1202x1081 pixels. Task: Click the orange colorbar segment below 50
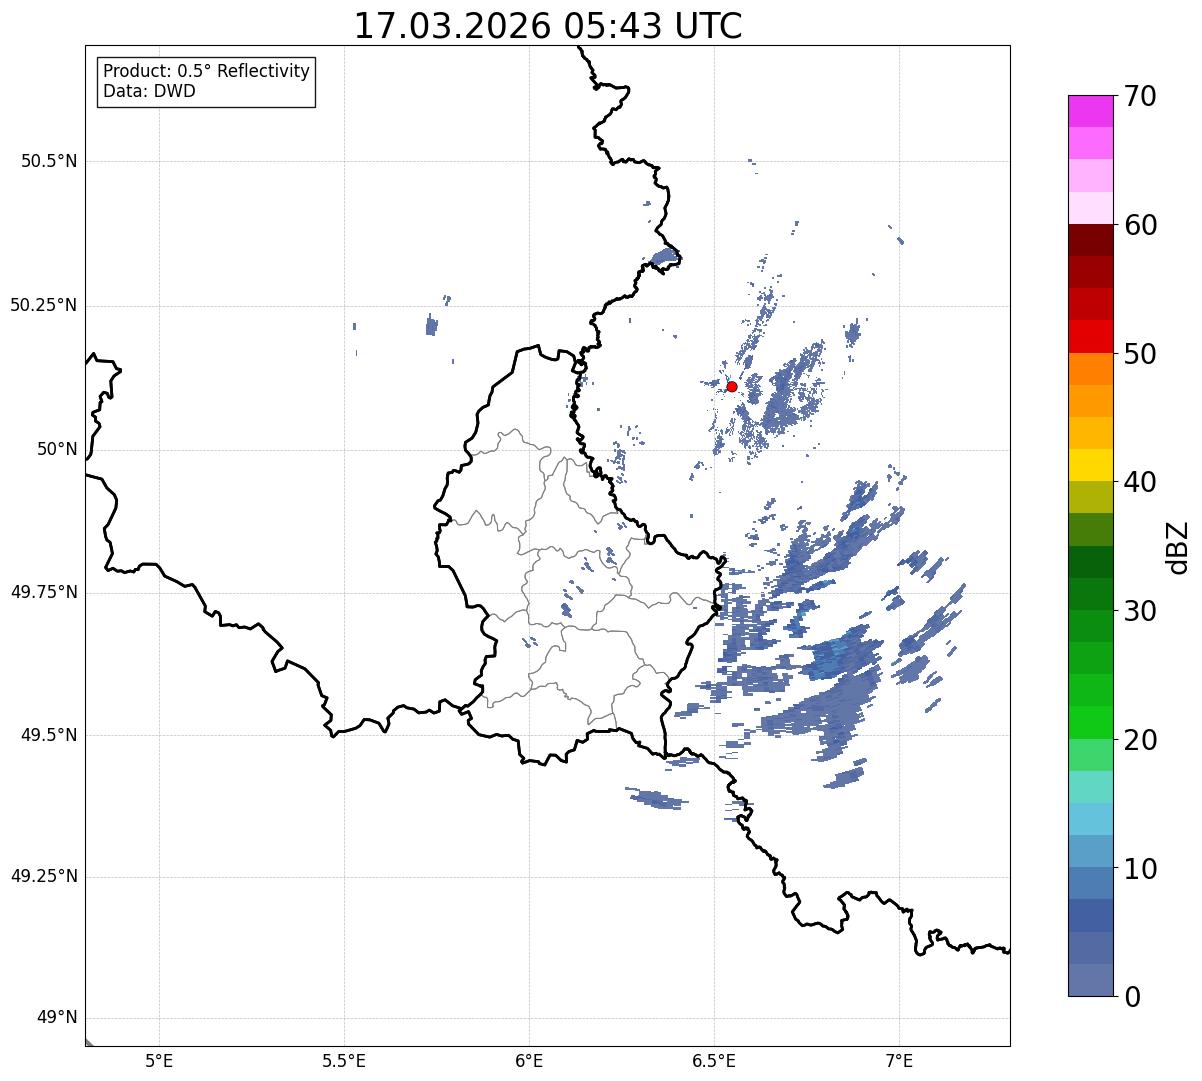(1091, 369)
